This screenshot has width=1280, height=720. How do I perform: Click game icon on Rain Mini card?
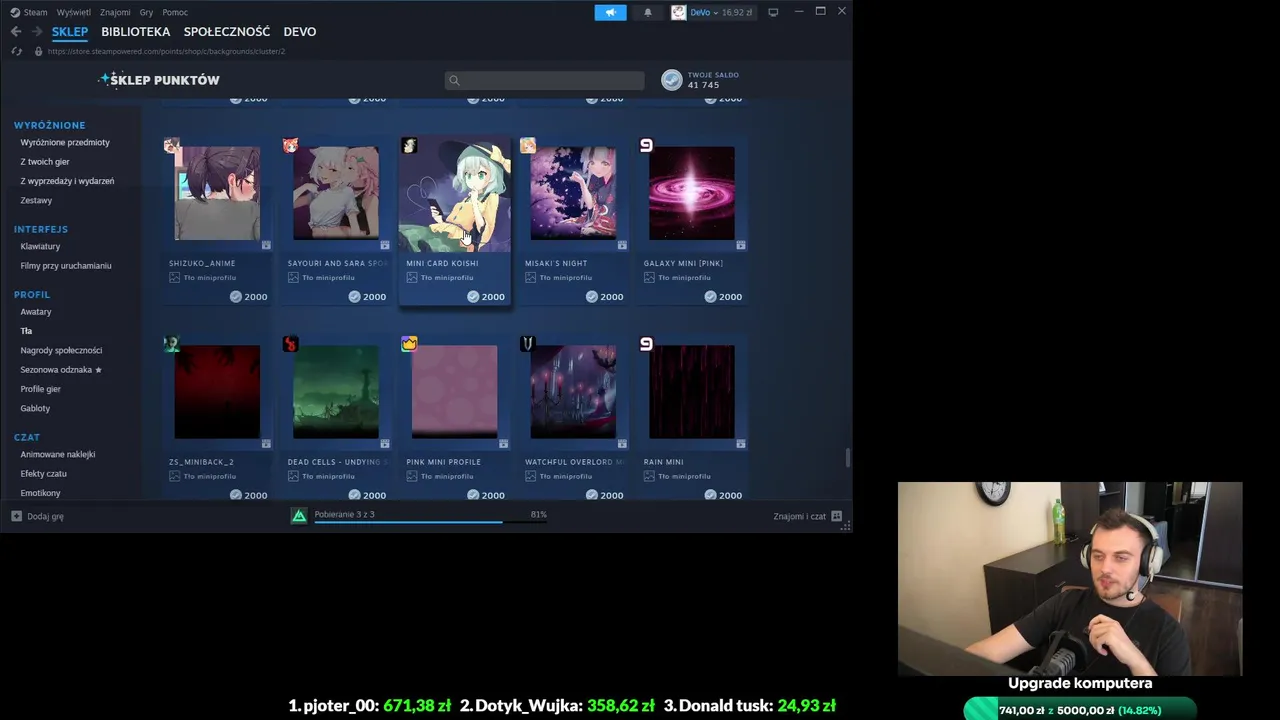click(x=646, y=344)
